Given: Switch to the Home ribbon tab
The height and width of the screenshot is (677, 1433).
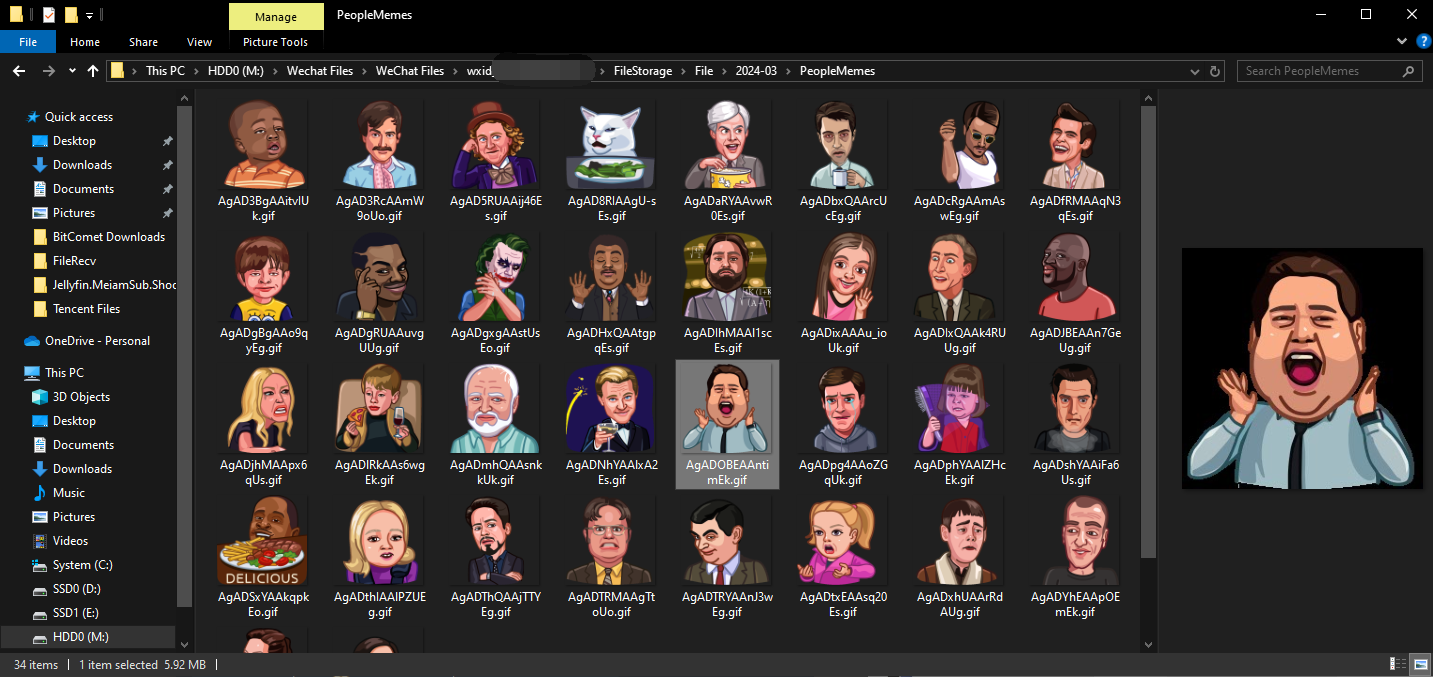Looking at the screenshot, I should pyautogui.click(x=85, y=42).
